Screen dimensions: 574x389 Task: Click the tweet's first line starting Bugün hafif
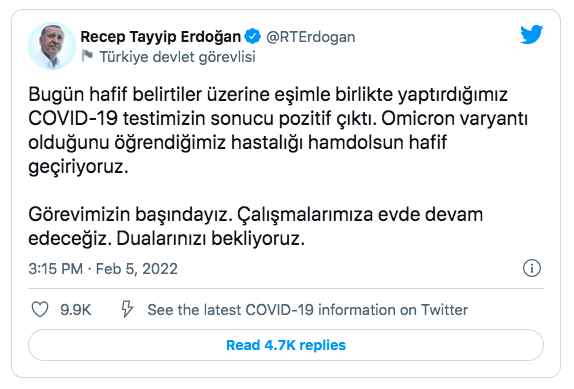268,95
